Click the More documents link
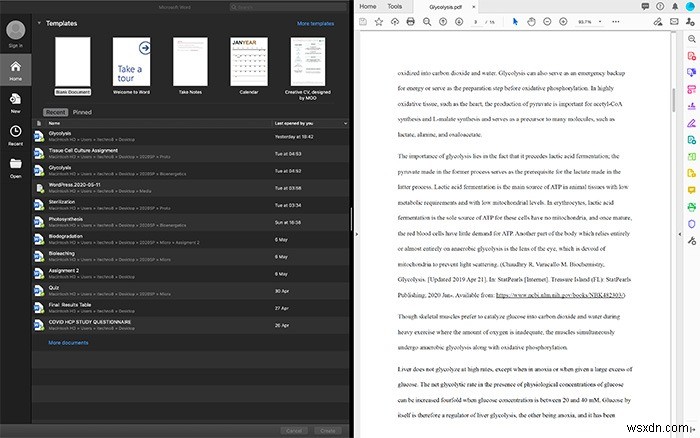Image resolution: width=700 pixels, height=438 pixels. point(68,342)
